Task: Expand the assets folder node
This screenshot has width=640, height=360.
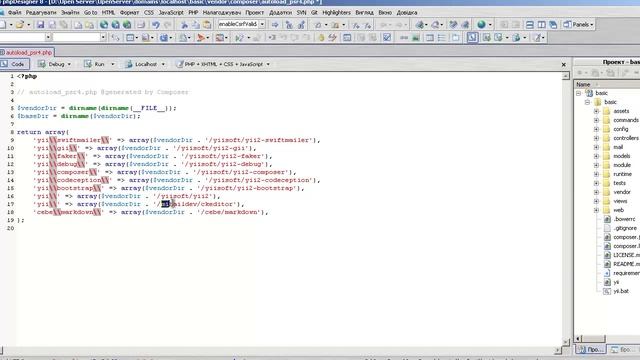Action: pyautogui.click(x=596, y=111)
